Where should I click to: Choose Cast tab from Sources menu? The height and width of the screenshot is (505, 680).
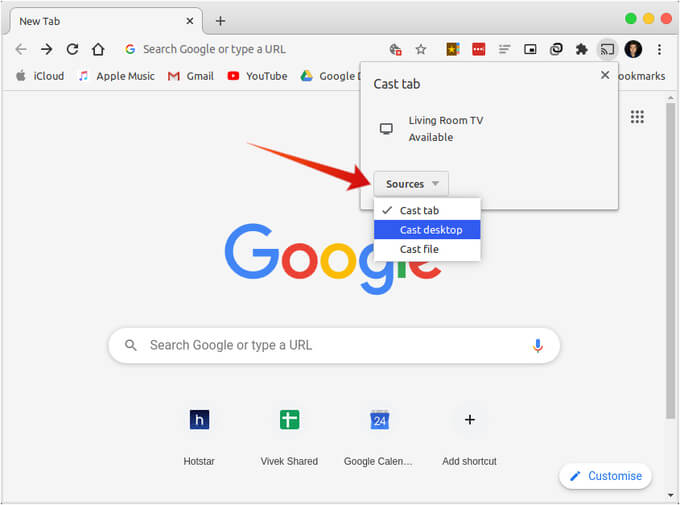point(427,210)
